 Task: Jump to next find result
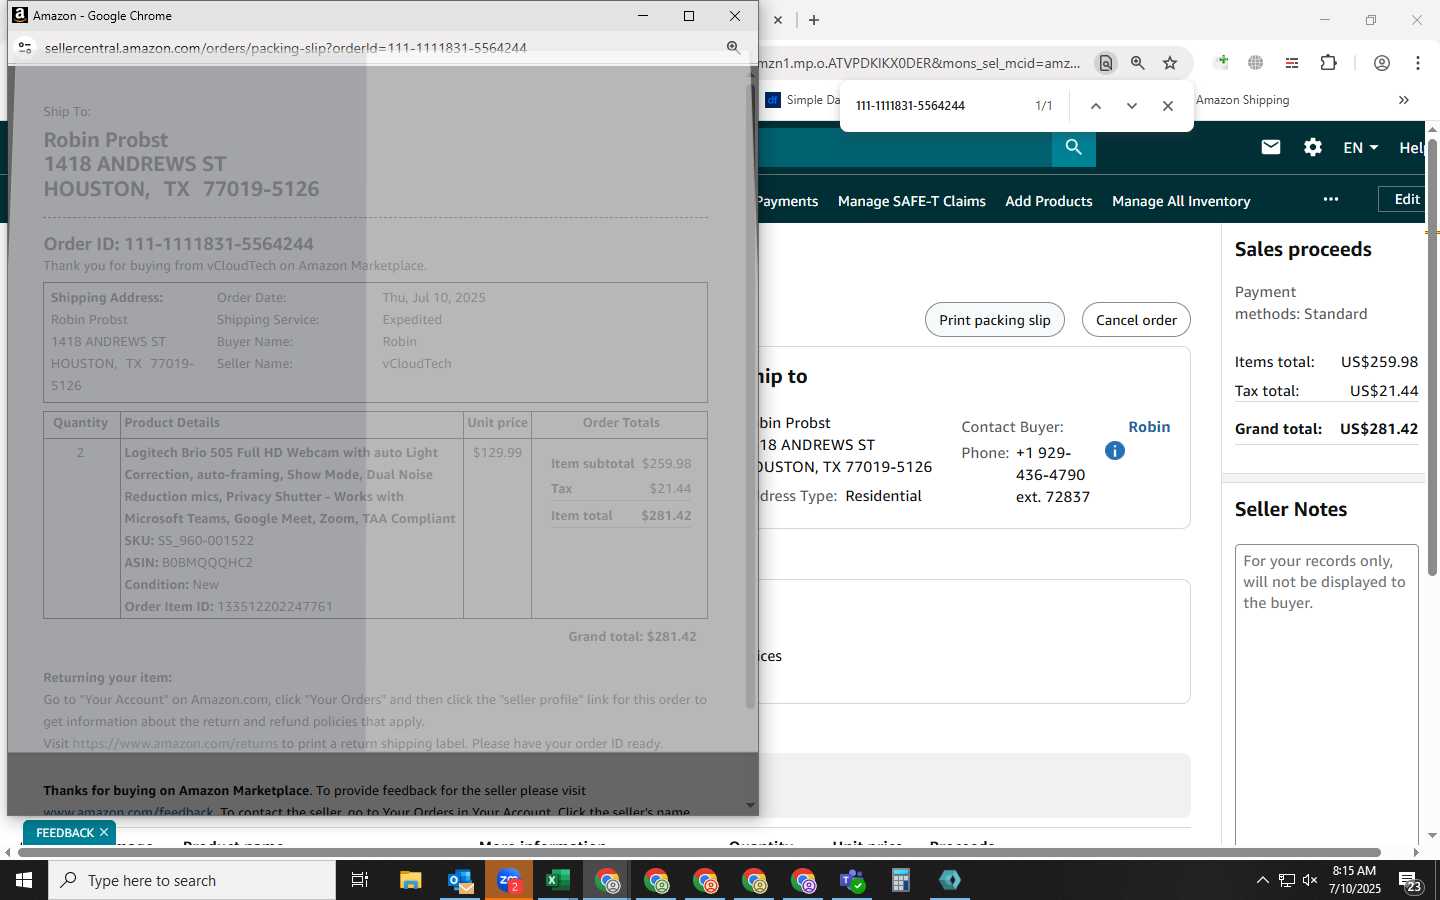1132,106
